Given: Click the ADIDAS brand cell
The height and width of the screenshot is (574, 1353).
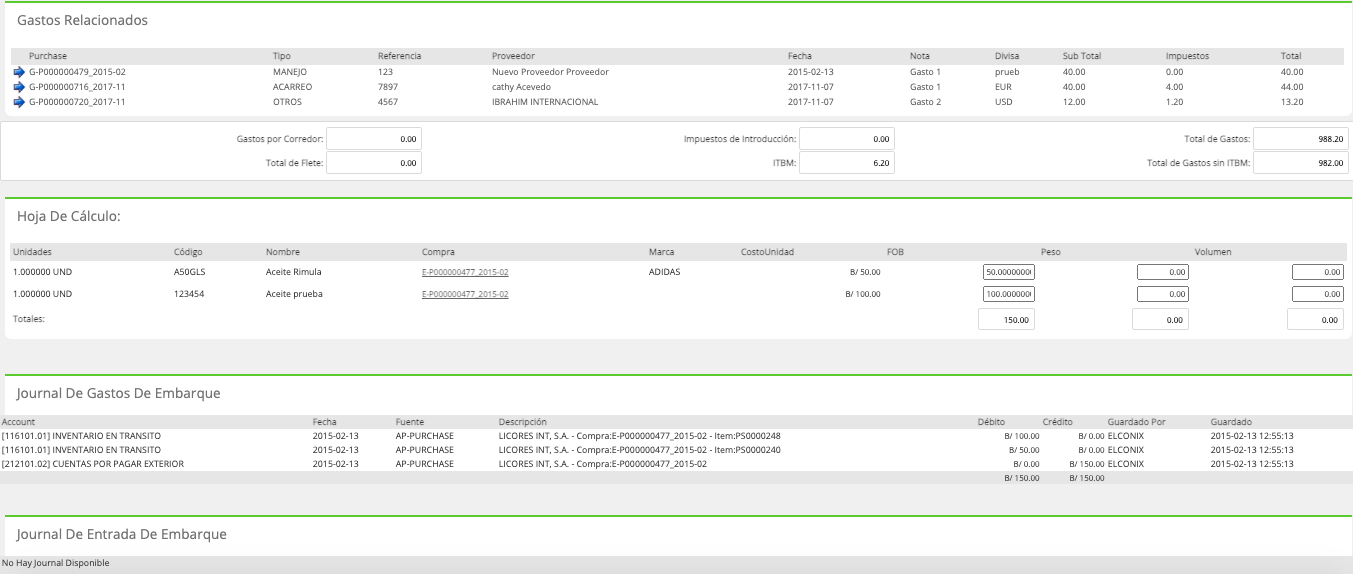Looking at the screenshot, I should pyautogui.click(x=664, y=272).
